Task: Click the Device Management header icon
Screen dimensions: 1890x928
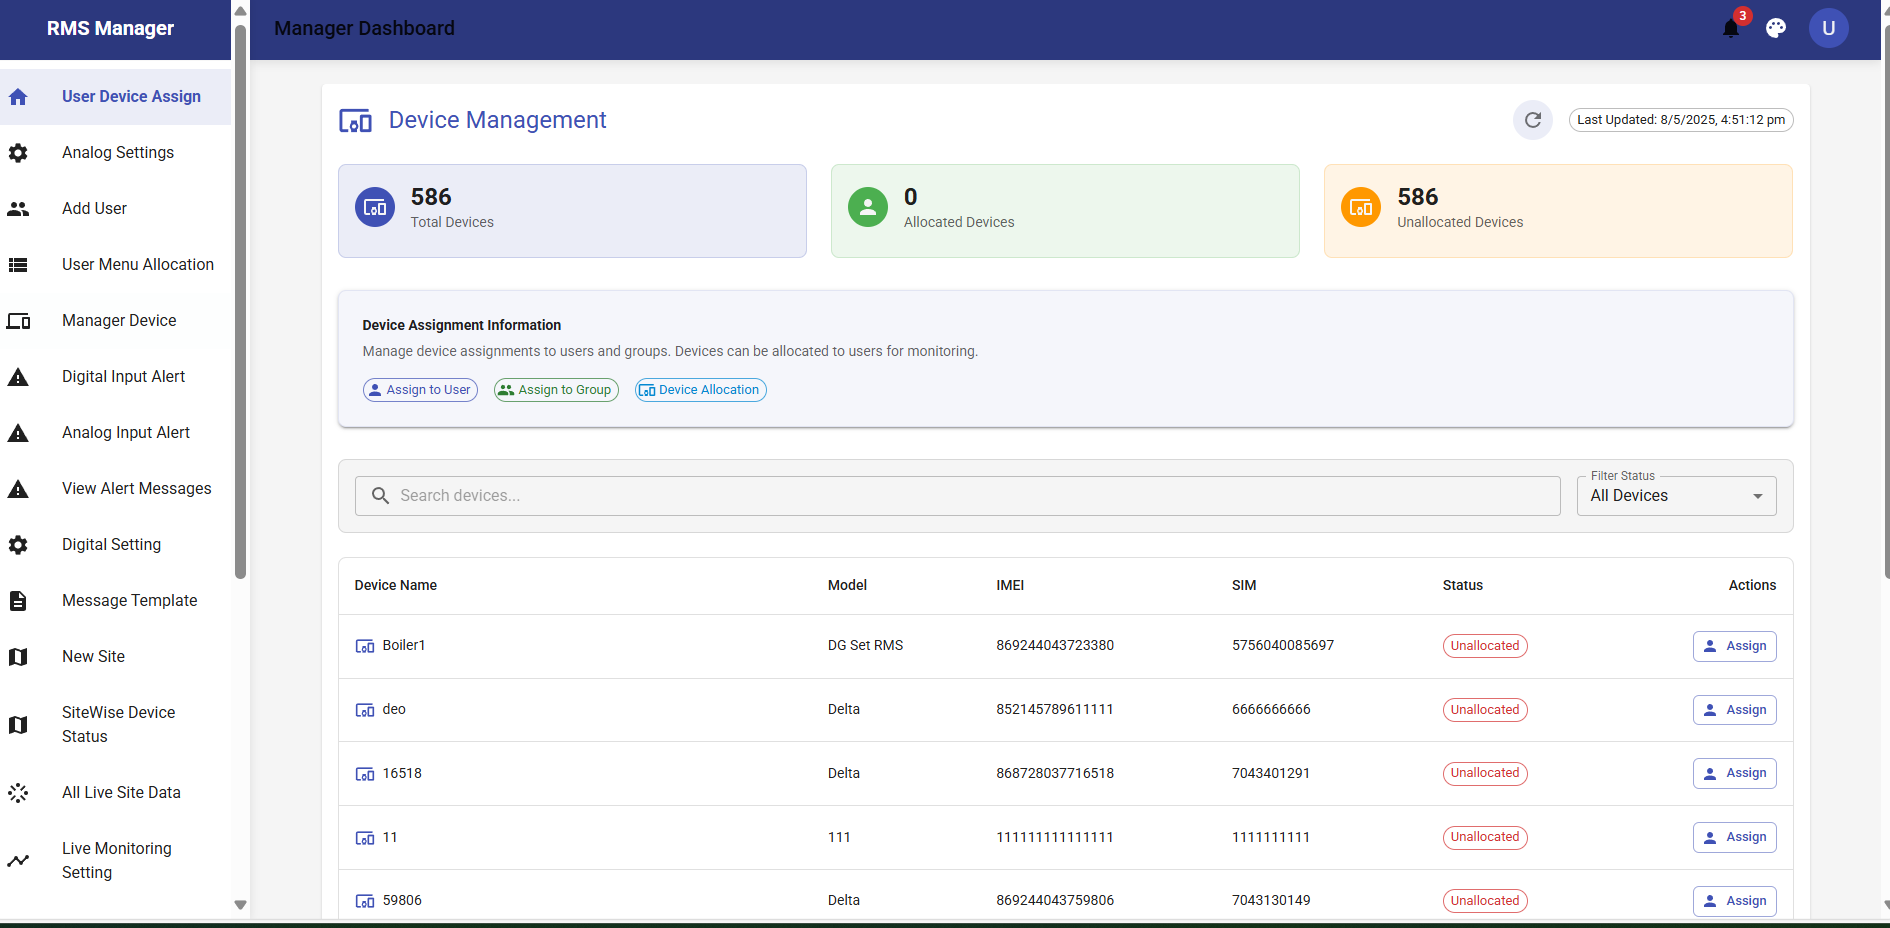Action: point(355,121)
